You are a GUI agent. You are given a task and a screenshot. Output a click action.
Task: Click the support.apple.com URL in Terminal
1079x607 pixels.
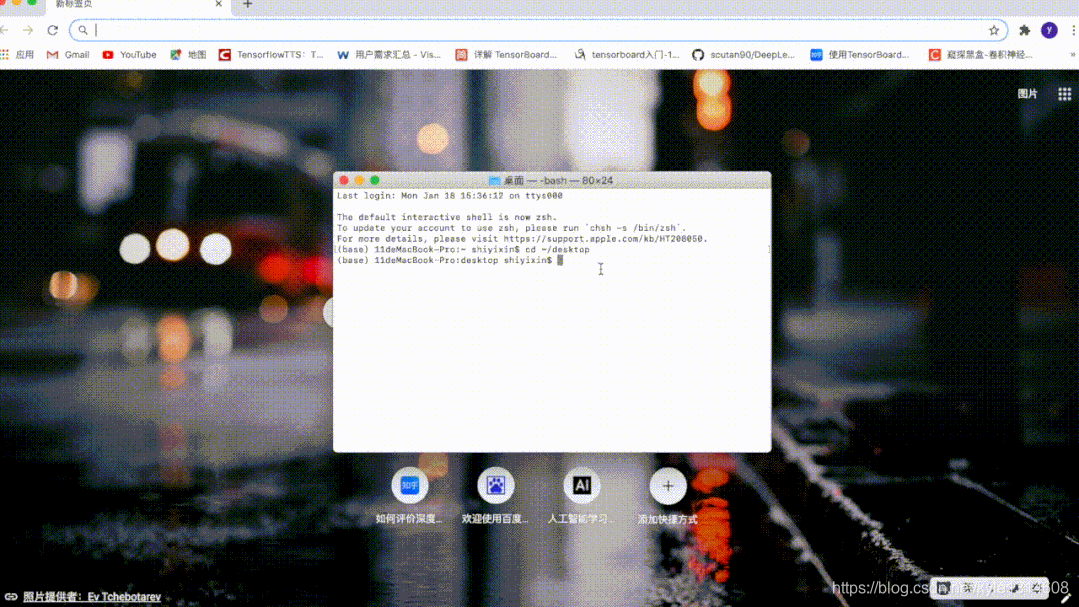(x=603, y=239)
